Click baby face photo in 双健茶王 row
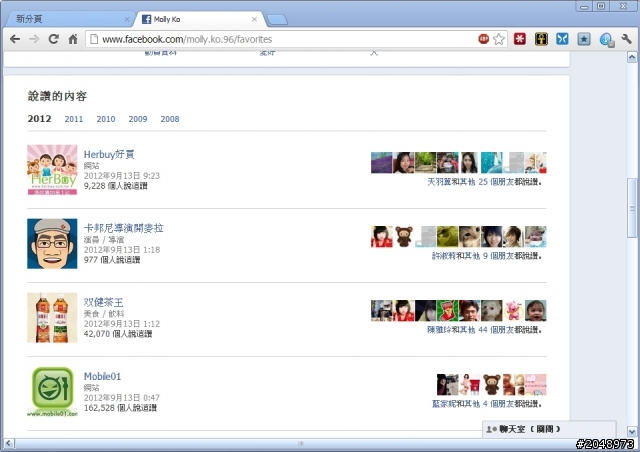 (x=536, y=311)
